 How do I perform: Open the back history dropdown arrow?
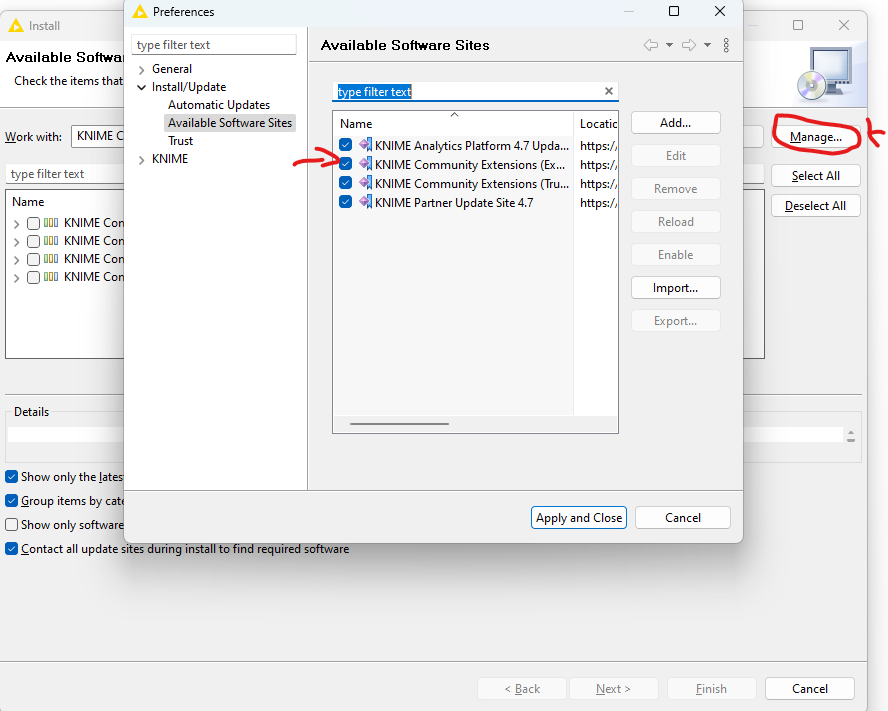(669, 45)
